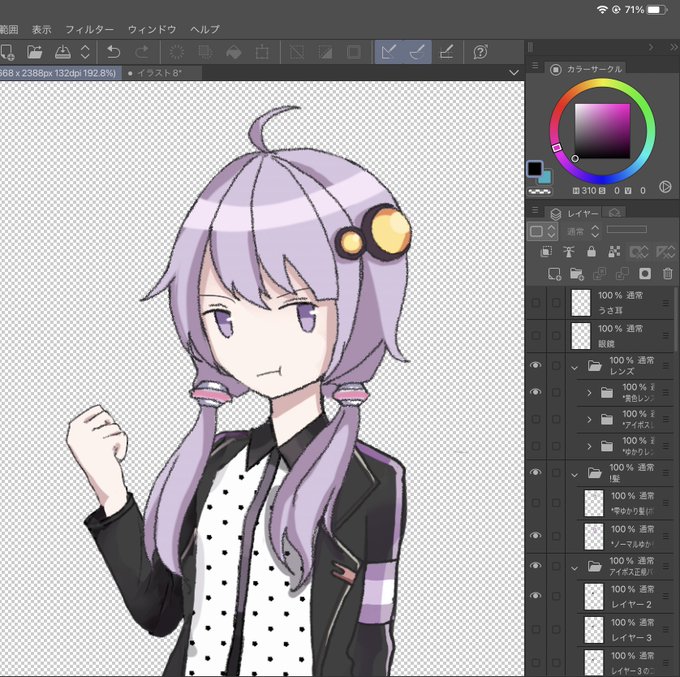This screenshot has width=680, height=677.
Task: Open the ヘルプ menu
Action: point(205,29)
